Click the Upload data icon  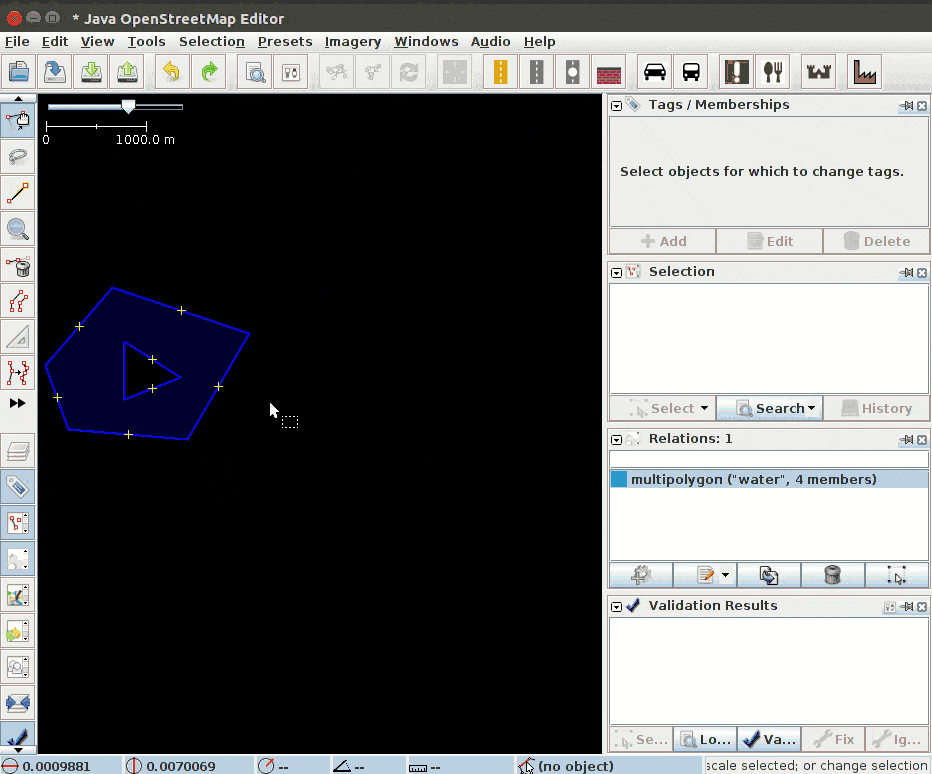pos(127,71)
